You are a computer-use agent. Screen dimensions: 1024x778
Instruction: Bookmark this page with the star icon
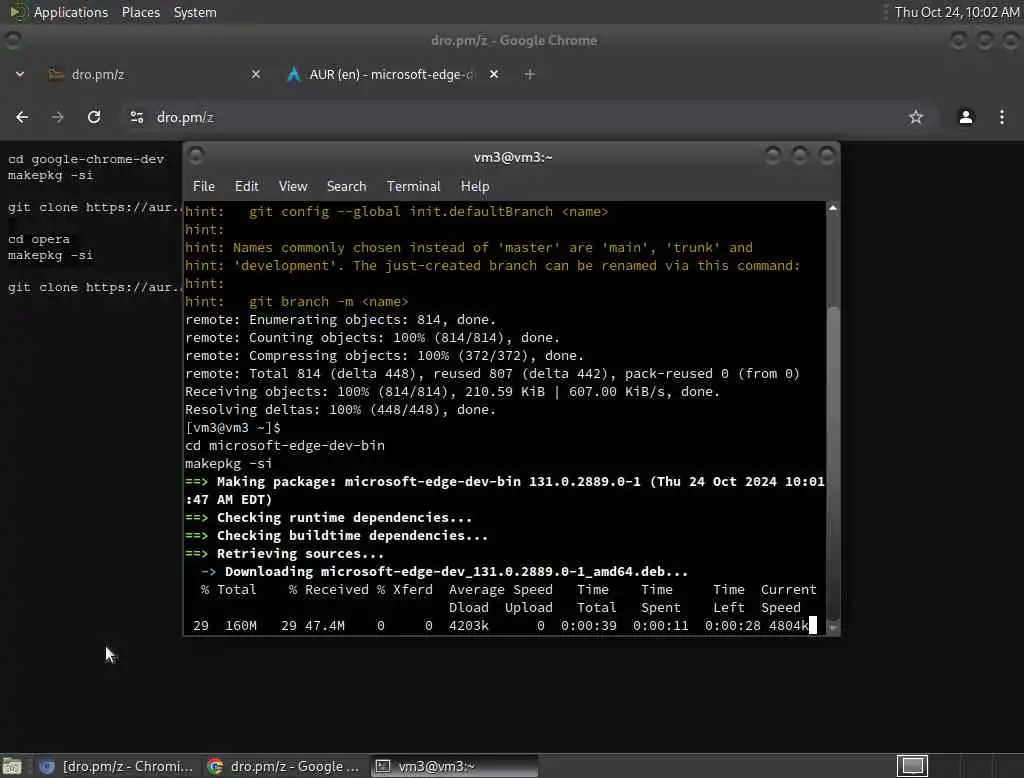pos(916,118)
